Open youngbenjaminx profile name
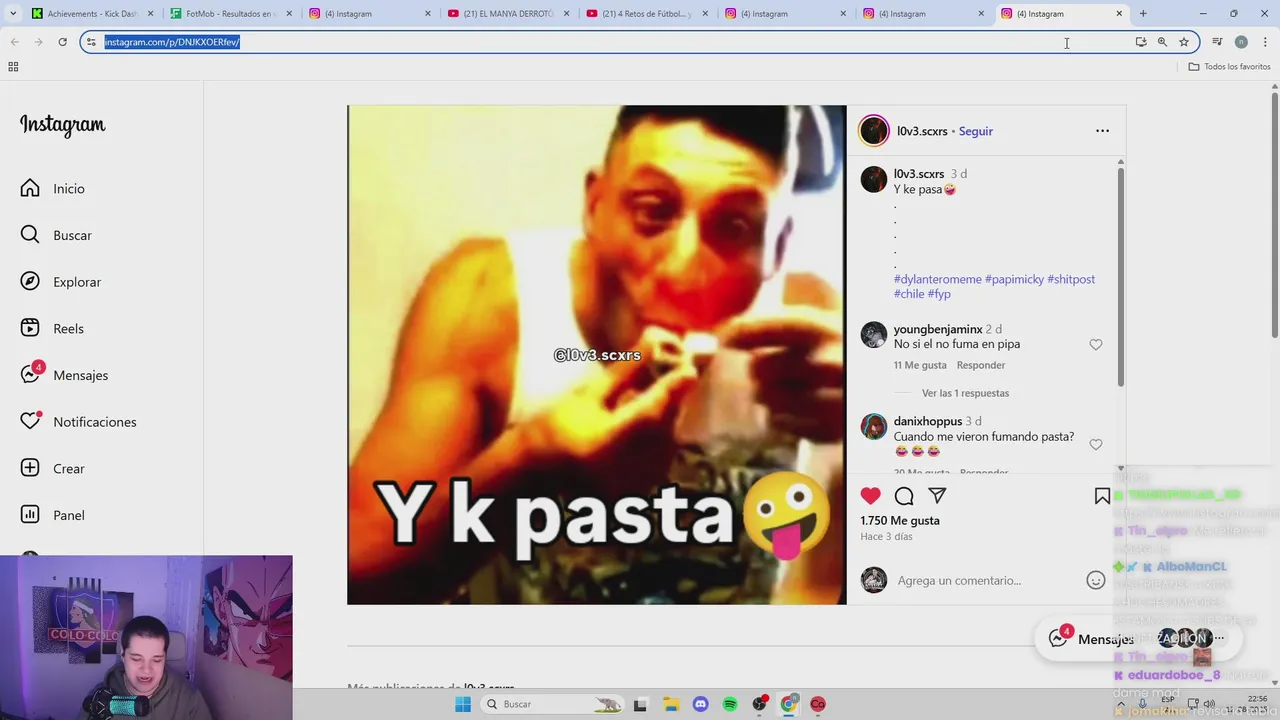1280x720 pixels. click(x=938, y=329)
